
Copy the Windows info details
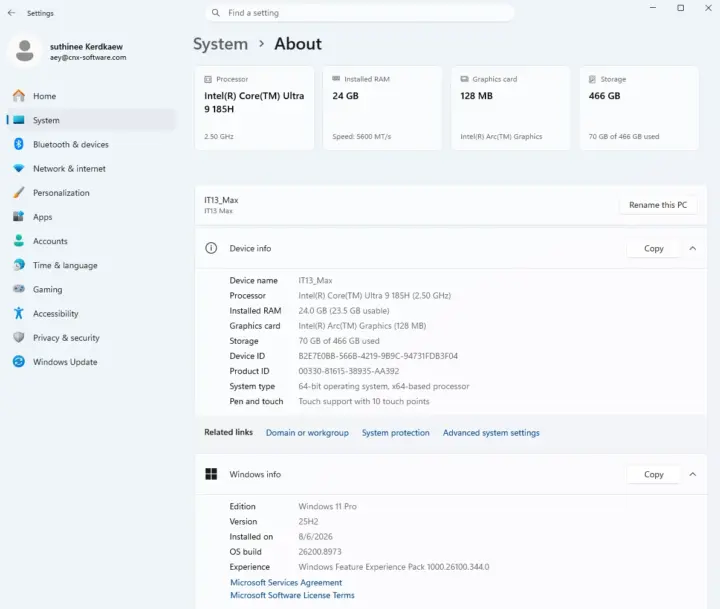click(653, 474)
